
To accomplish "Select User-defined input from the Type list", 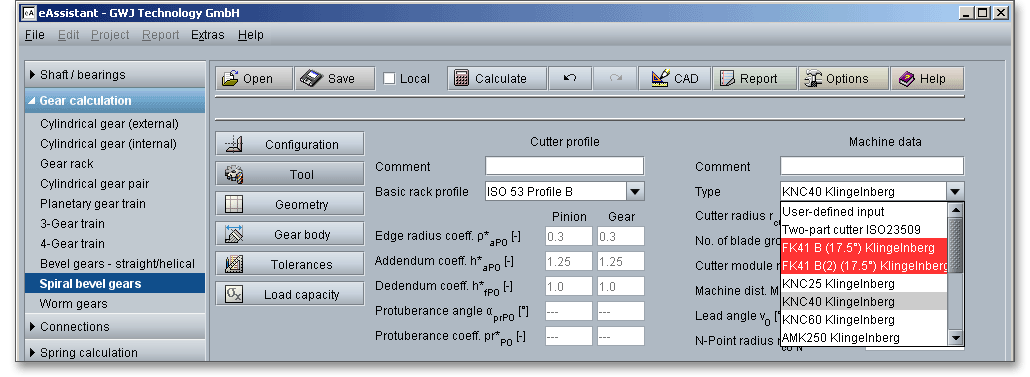I will tap(864, 211).
